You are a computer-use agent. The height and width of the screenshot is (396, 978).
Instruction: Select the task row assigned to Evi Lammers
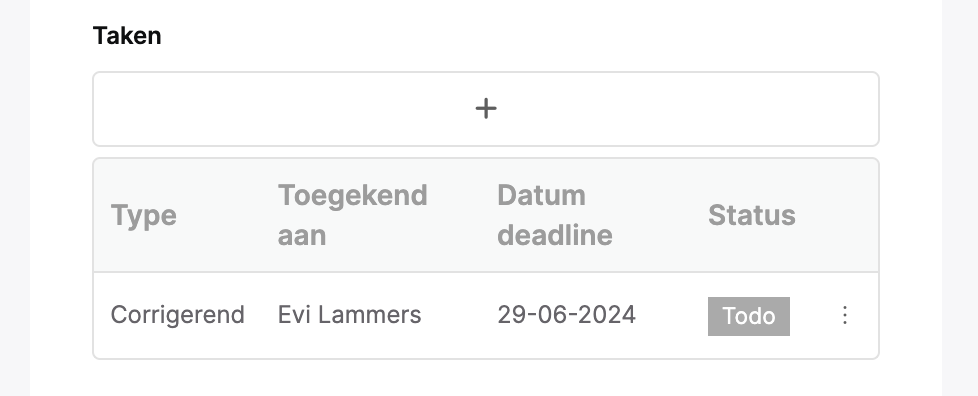(x=486, y=316)
